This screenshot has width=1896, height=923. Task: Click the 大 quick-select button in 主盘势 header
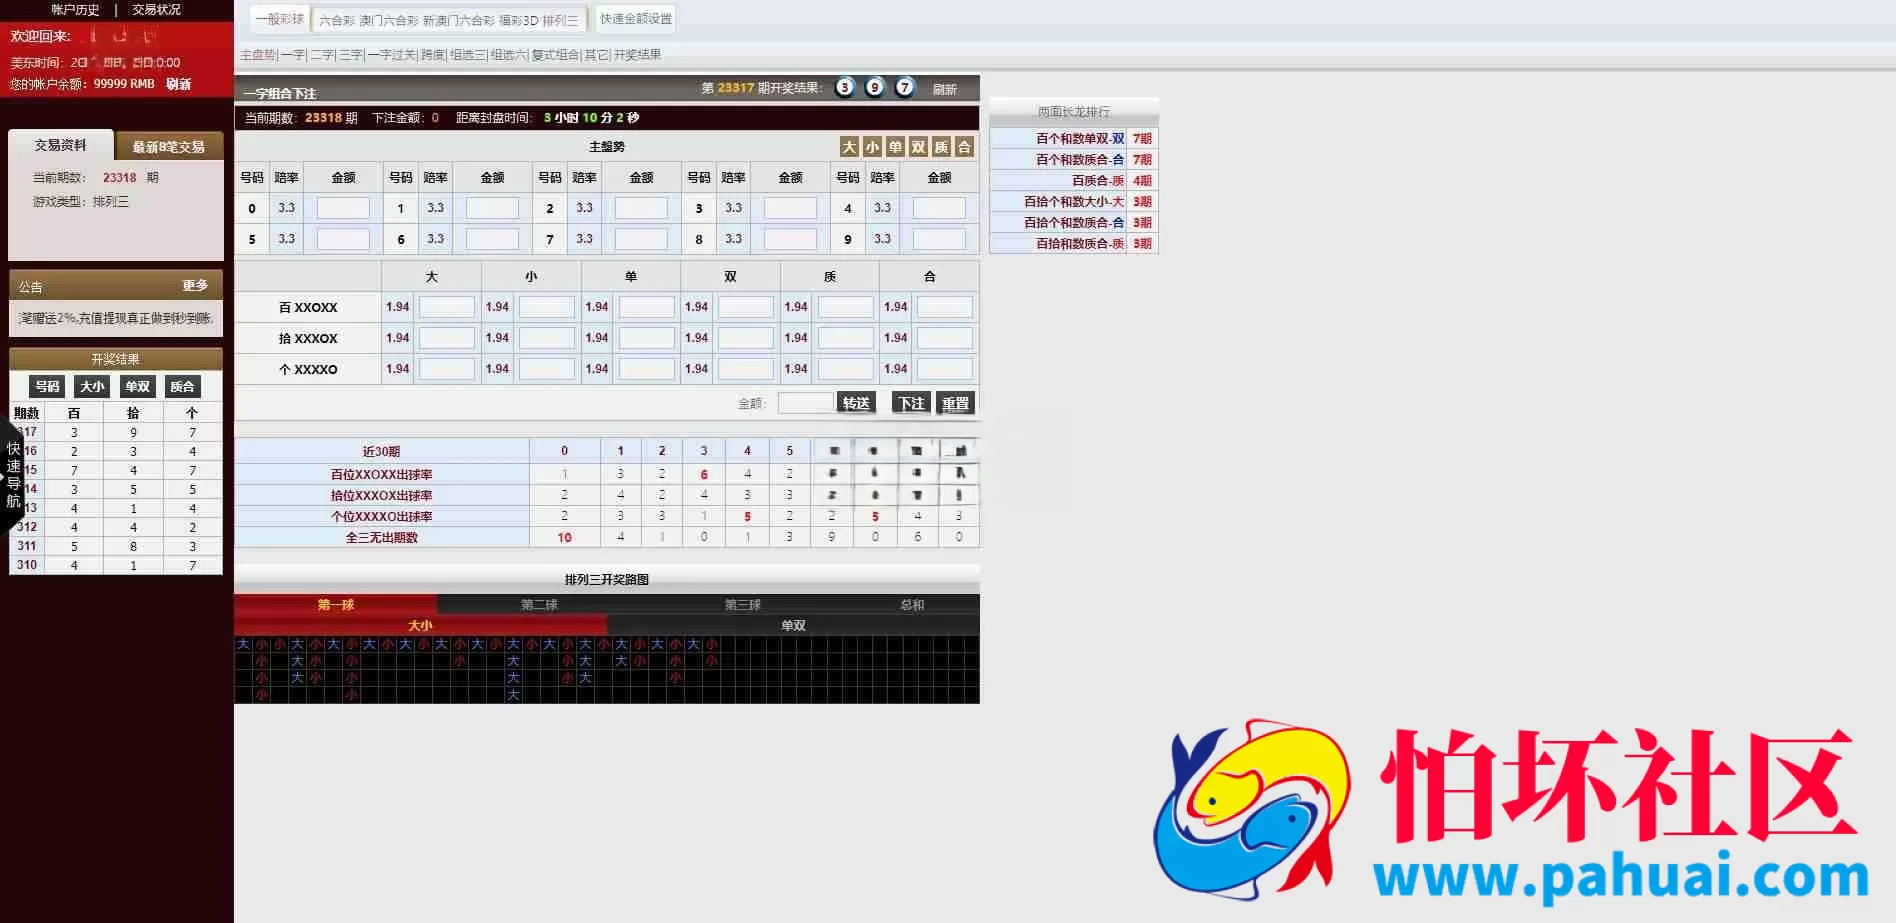click(x=849, y=147)
